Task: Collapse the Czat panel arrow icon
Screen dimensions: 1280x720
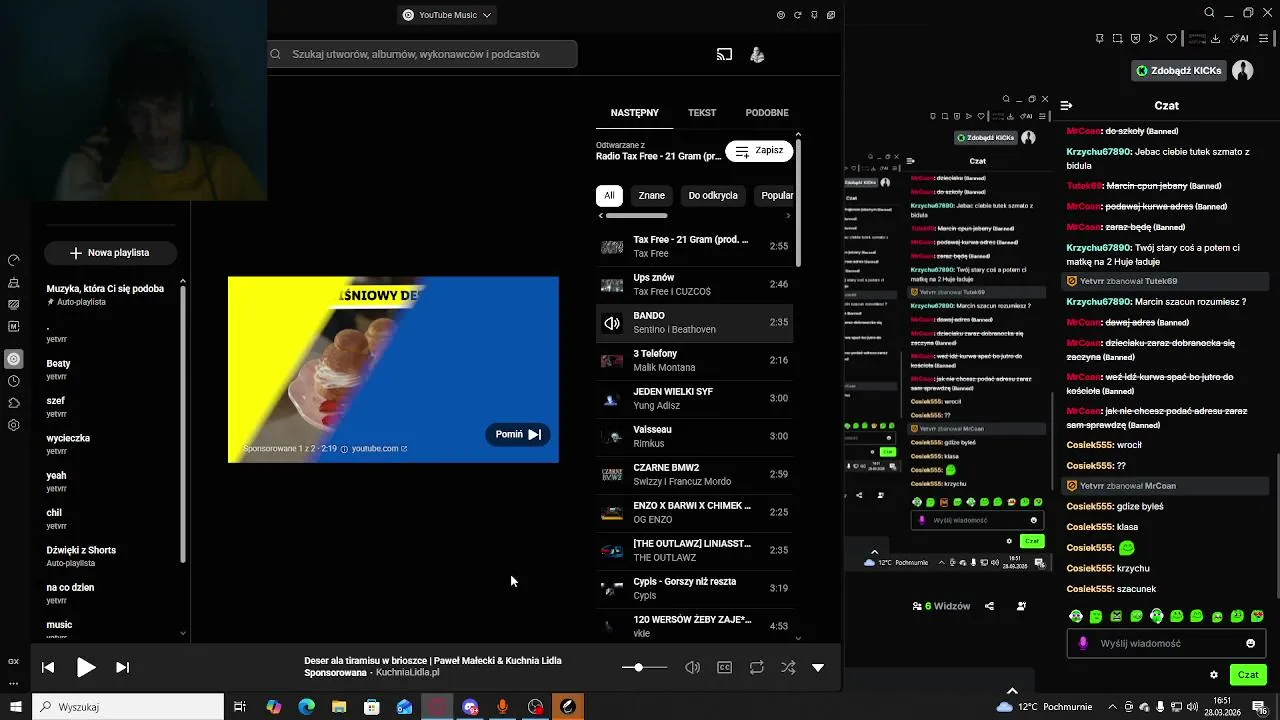Action: tap(1067, 105)
